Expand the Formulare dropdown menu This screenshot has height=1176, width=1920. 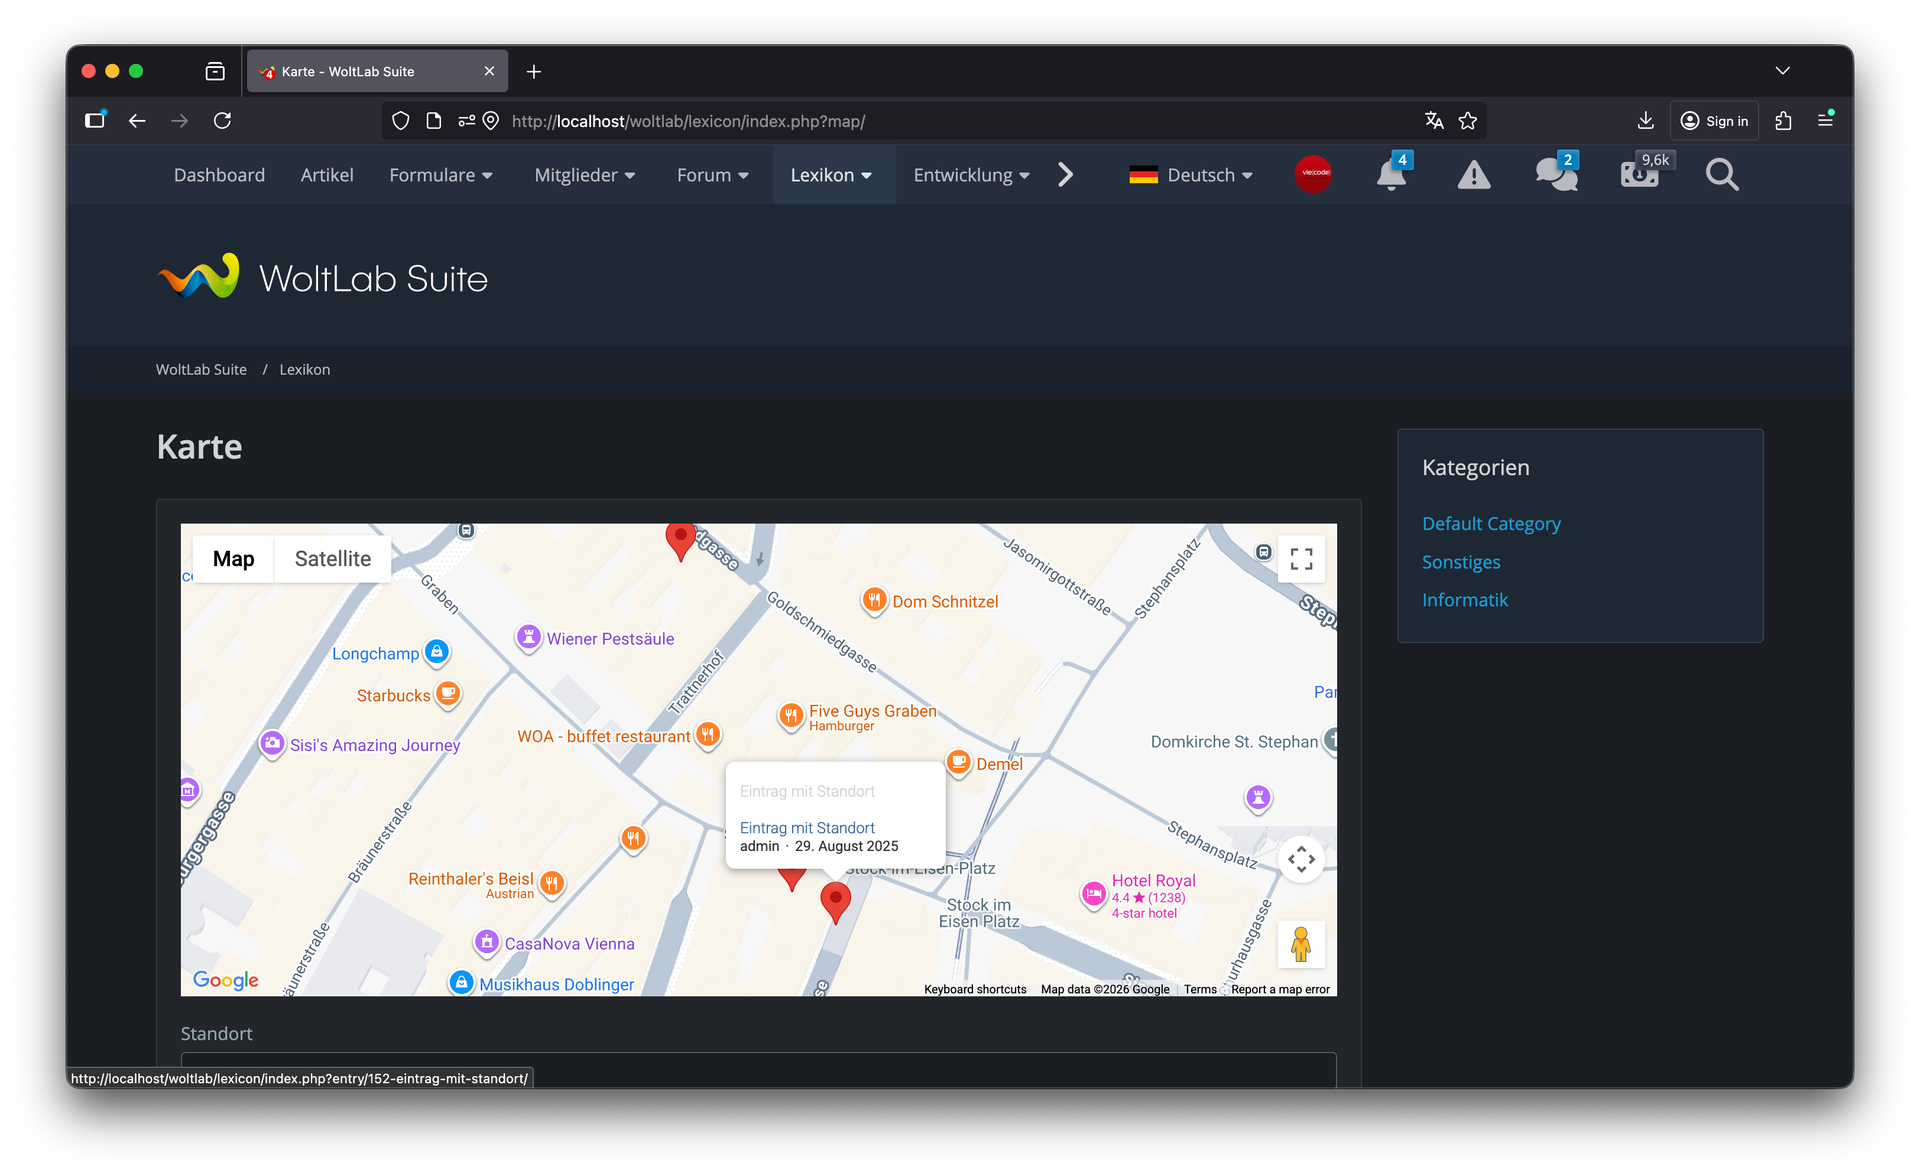coord(441,175)
